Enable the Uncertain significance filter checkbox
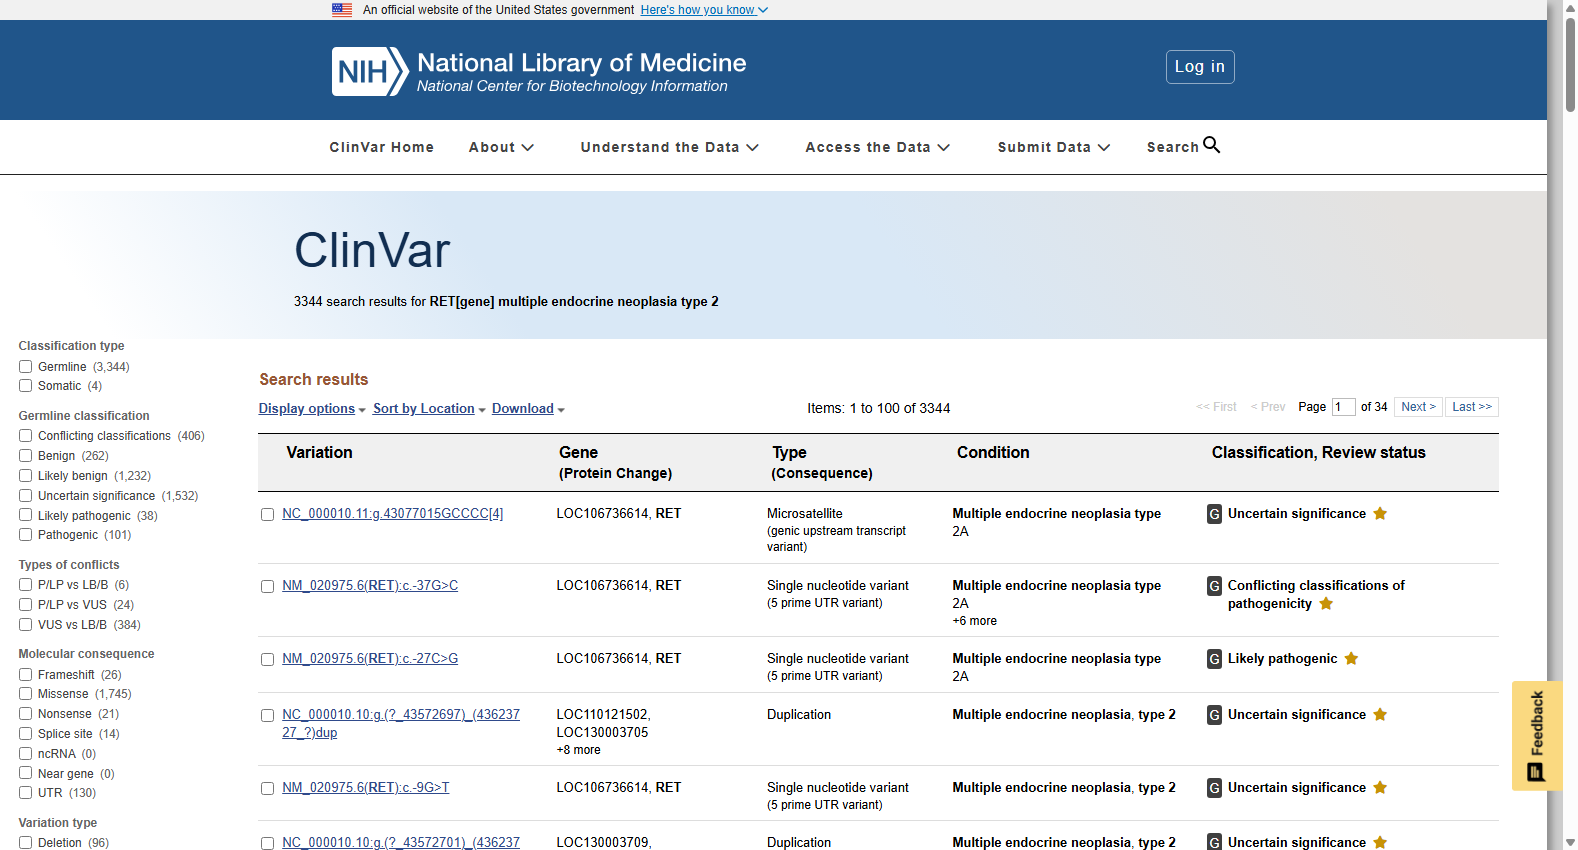Image resolution: width=1578 pixels, height=850 pixels. click(x=26, y=496)
